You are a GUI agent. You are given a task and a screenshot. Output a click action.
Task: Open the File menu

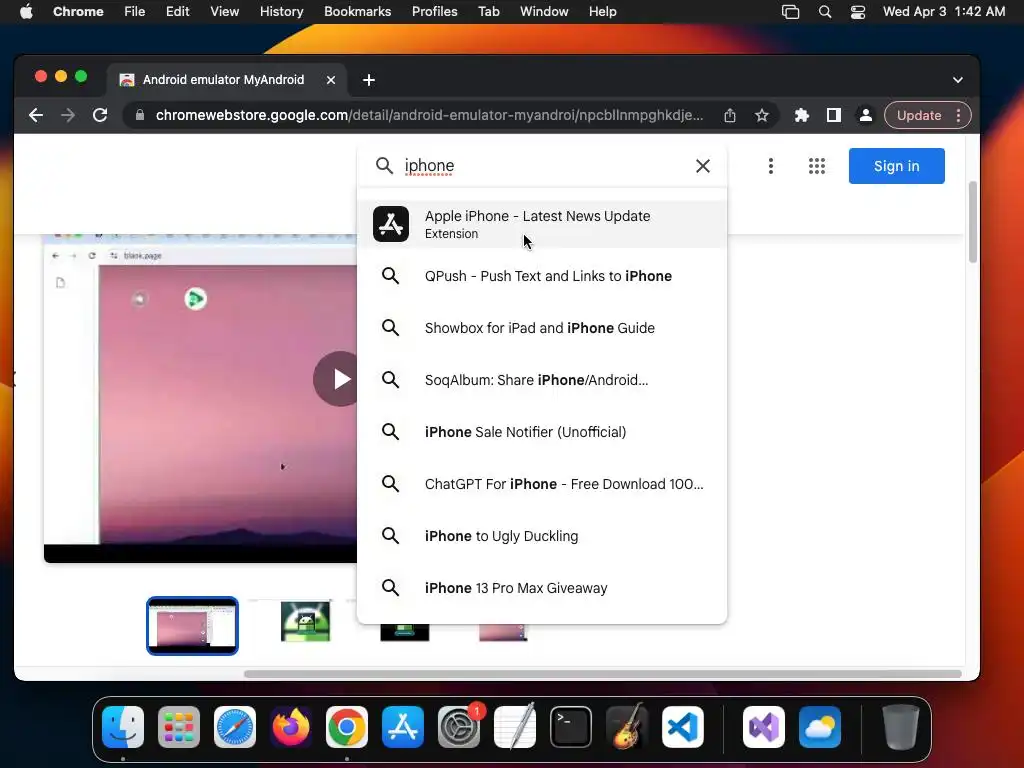click(x=135, y=11)
